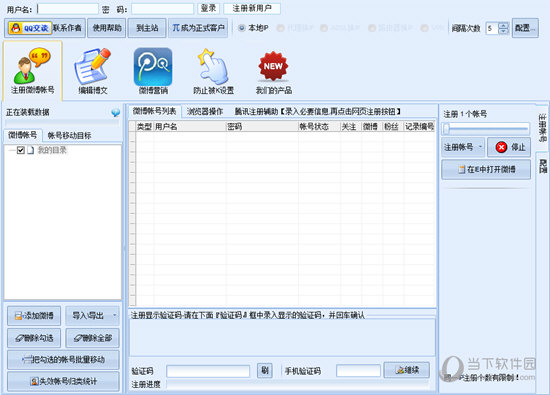
Task: Increase the 间隔次数 spinner value
Action: point(503,25)
